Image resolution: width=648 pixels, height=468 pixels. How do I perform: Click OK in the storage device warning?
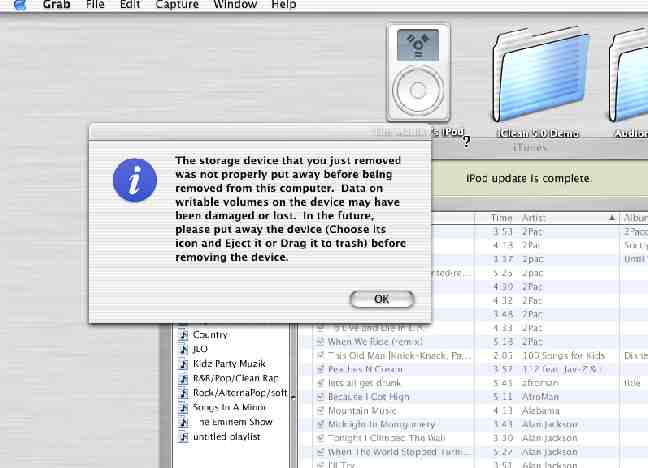coord(381,299)
